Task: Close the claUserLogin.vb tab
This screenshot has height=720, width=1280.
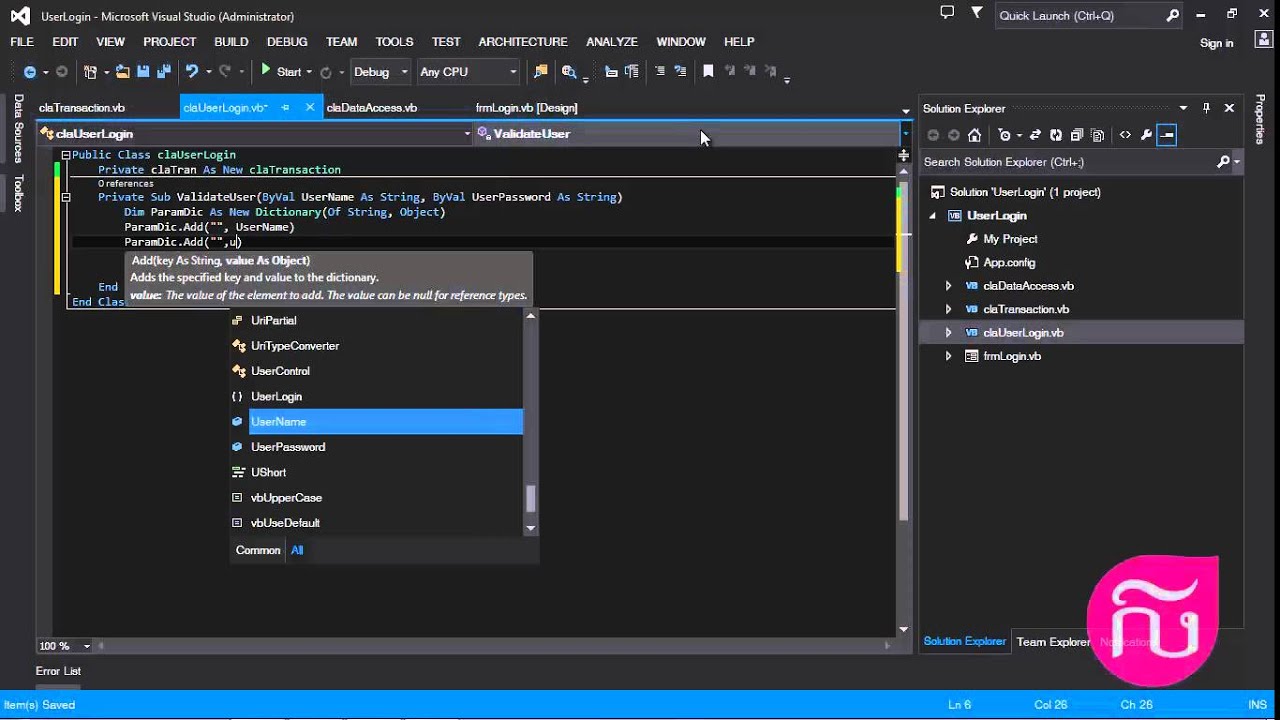Action: [x=309, y=107]
